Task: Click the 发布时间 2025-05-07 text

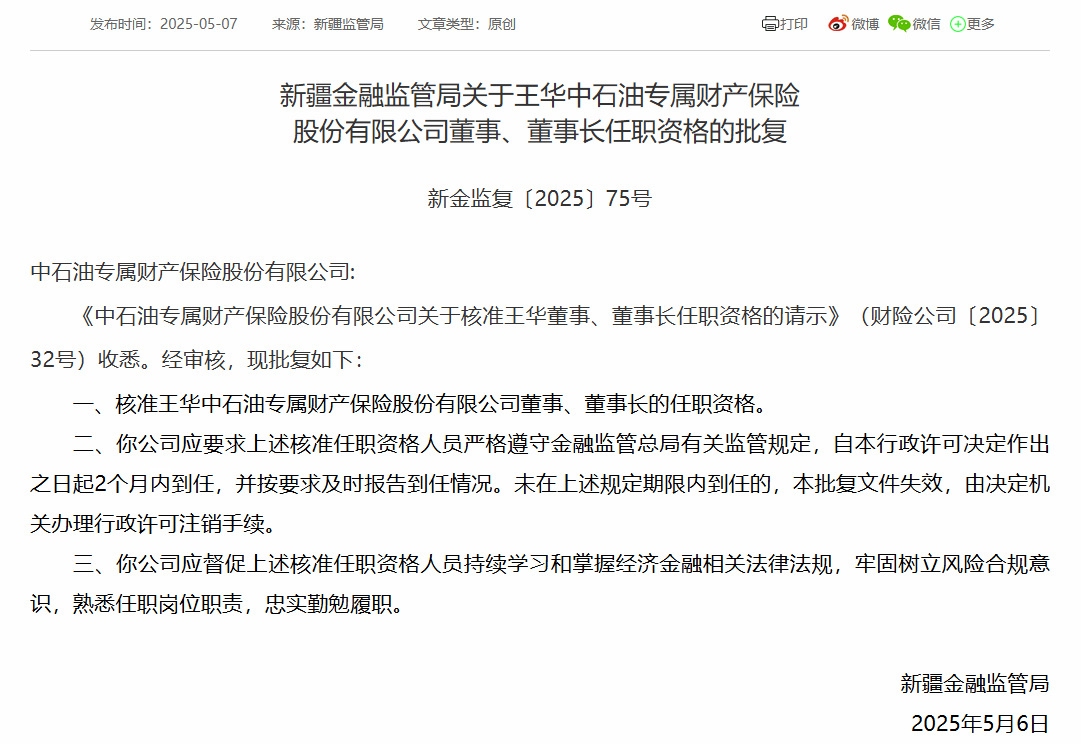Action: [163, 24]
